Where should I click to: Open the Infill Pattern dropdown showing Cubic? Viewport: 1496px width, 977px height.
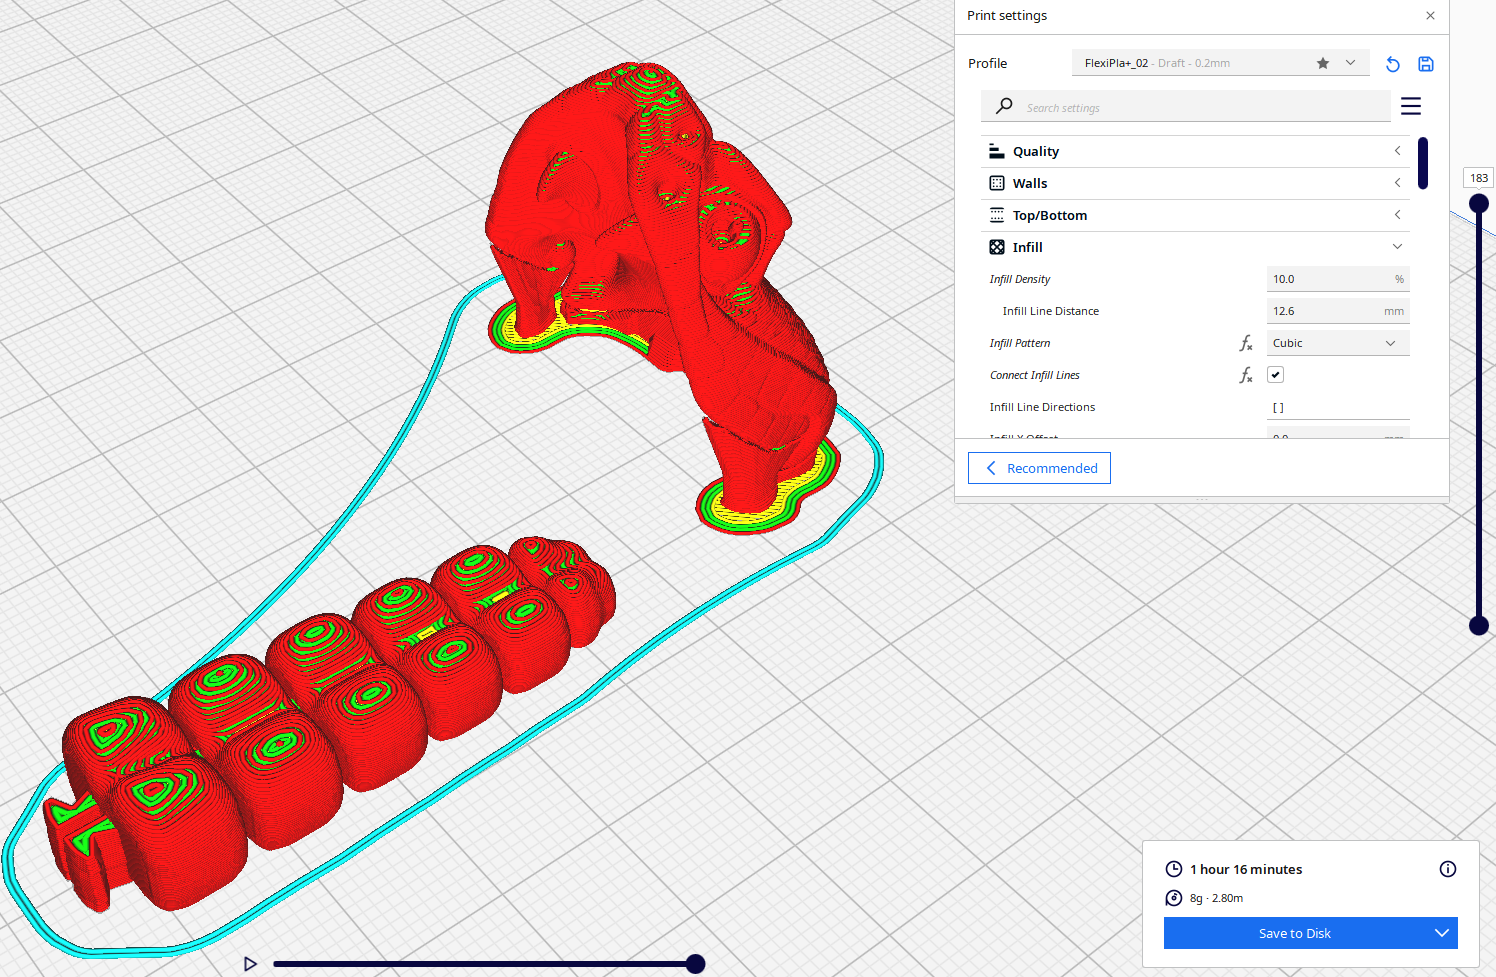1338,342
